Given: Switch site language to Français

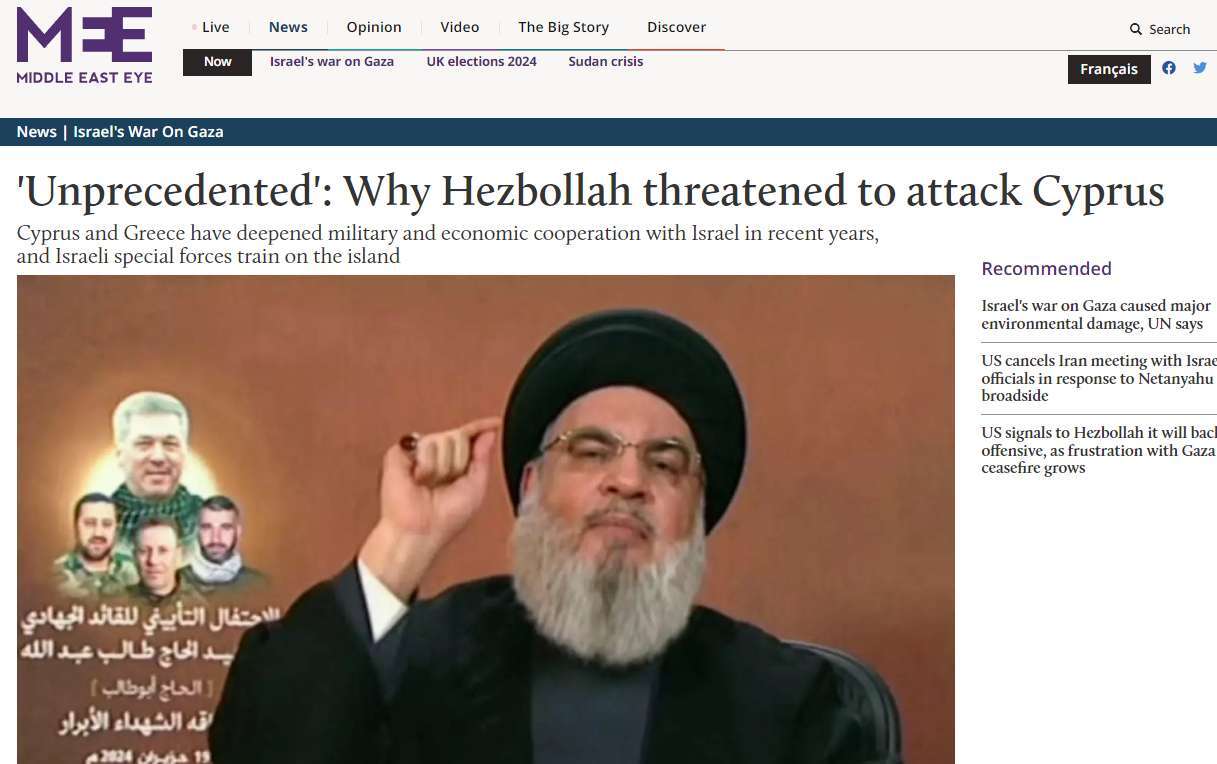Looking at the screenshot, I should pos(1109,69).
